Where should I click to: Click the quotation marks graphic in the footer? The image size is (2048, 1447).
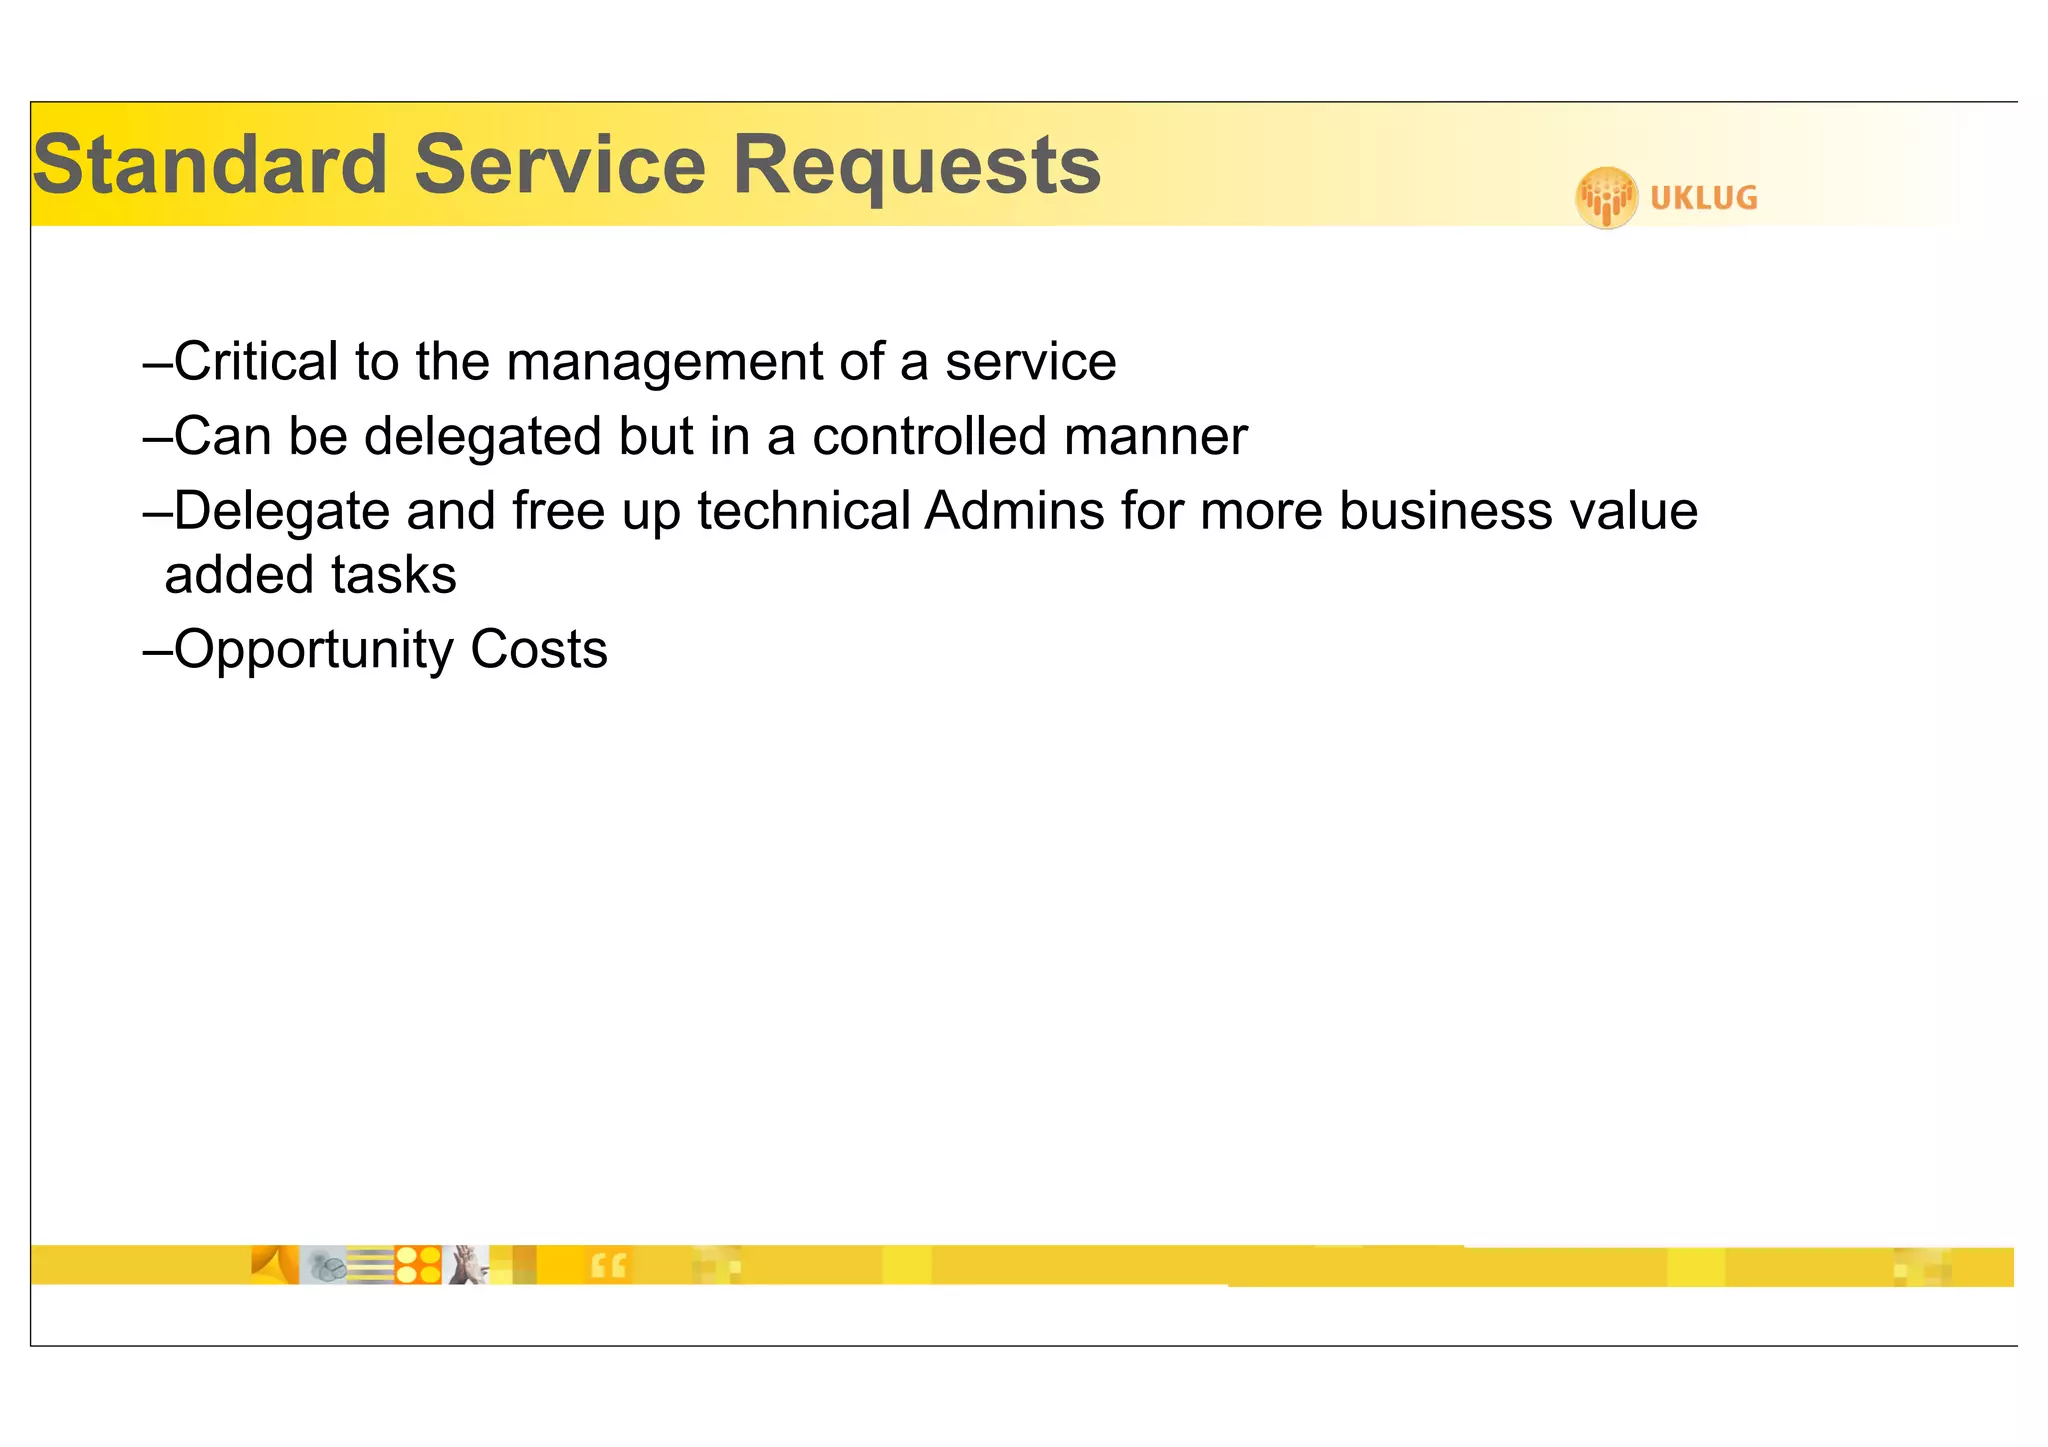(x=608, y=1266)
